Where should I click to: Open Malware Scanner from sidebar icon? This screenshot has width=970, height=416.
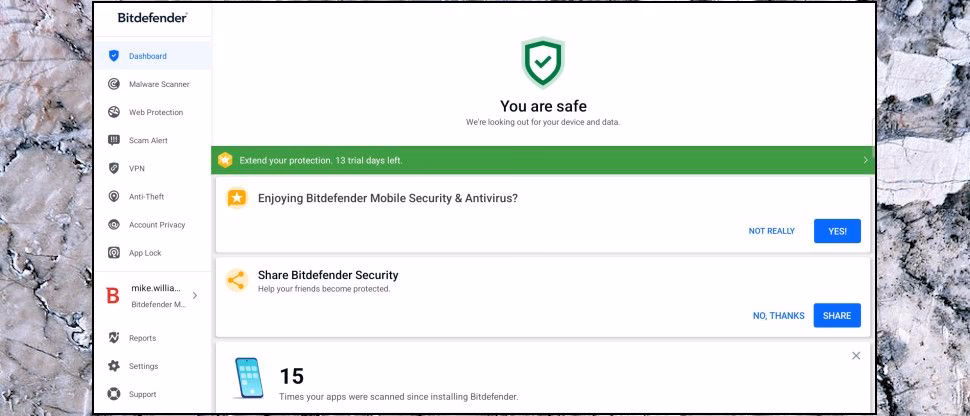[114, 84]
